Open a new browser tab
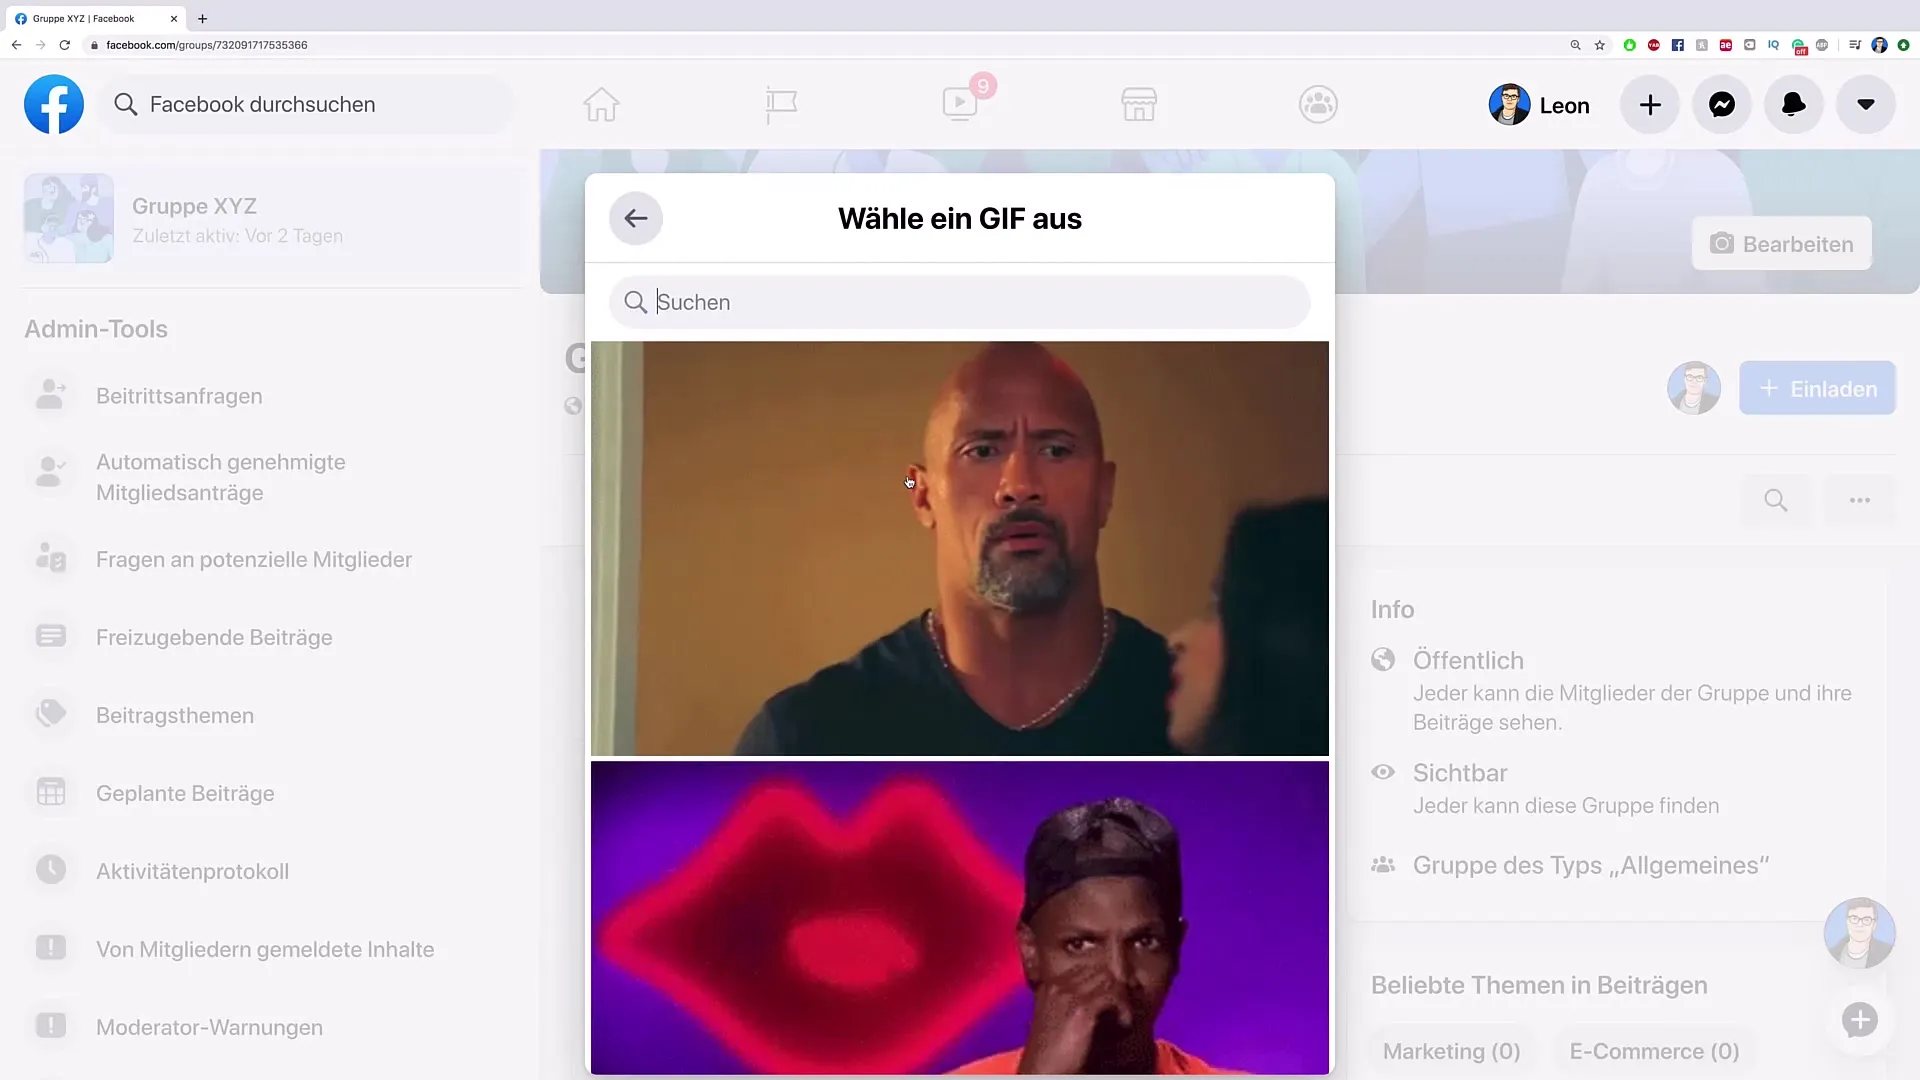 point(203,18)
